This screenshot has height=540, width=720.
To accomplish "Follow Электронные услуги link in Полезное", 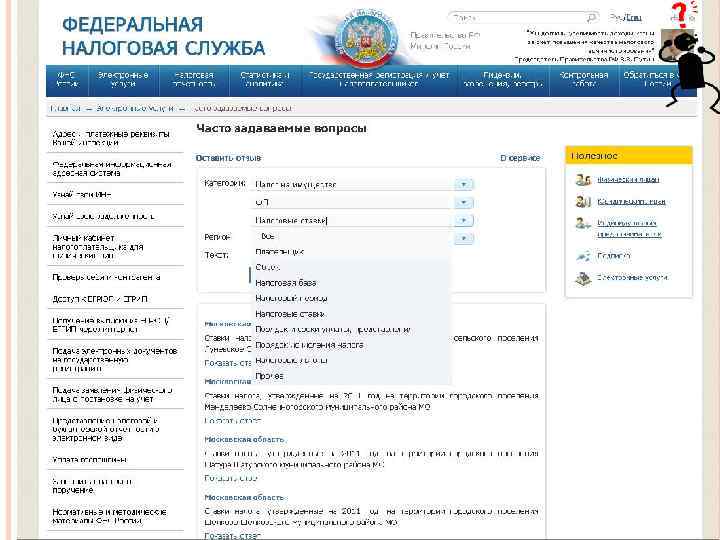I will 632,277.
